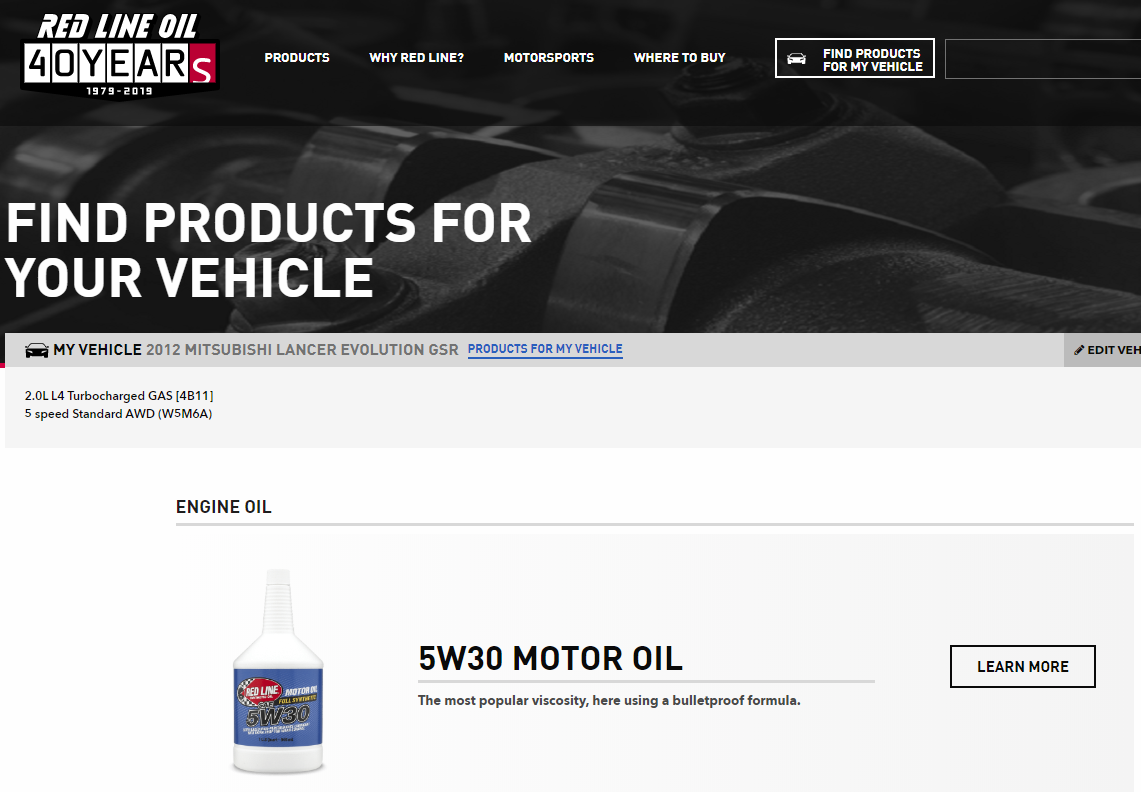Image resolution: width=1141 pixels, height=792 pixels.
Task: Open the Products menu
Action: click(x=297, y=58)
